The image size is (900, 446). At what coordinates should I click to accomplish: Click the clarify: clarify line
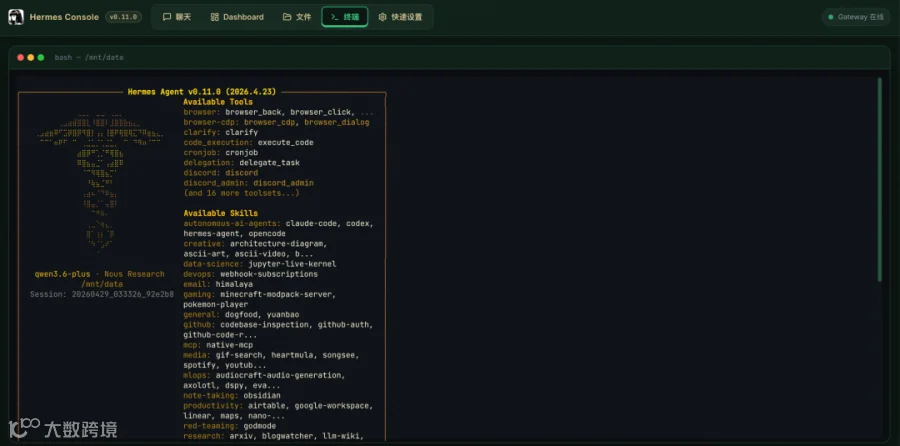pyautogui.click(x=220, y=132)
